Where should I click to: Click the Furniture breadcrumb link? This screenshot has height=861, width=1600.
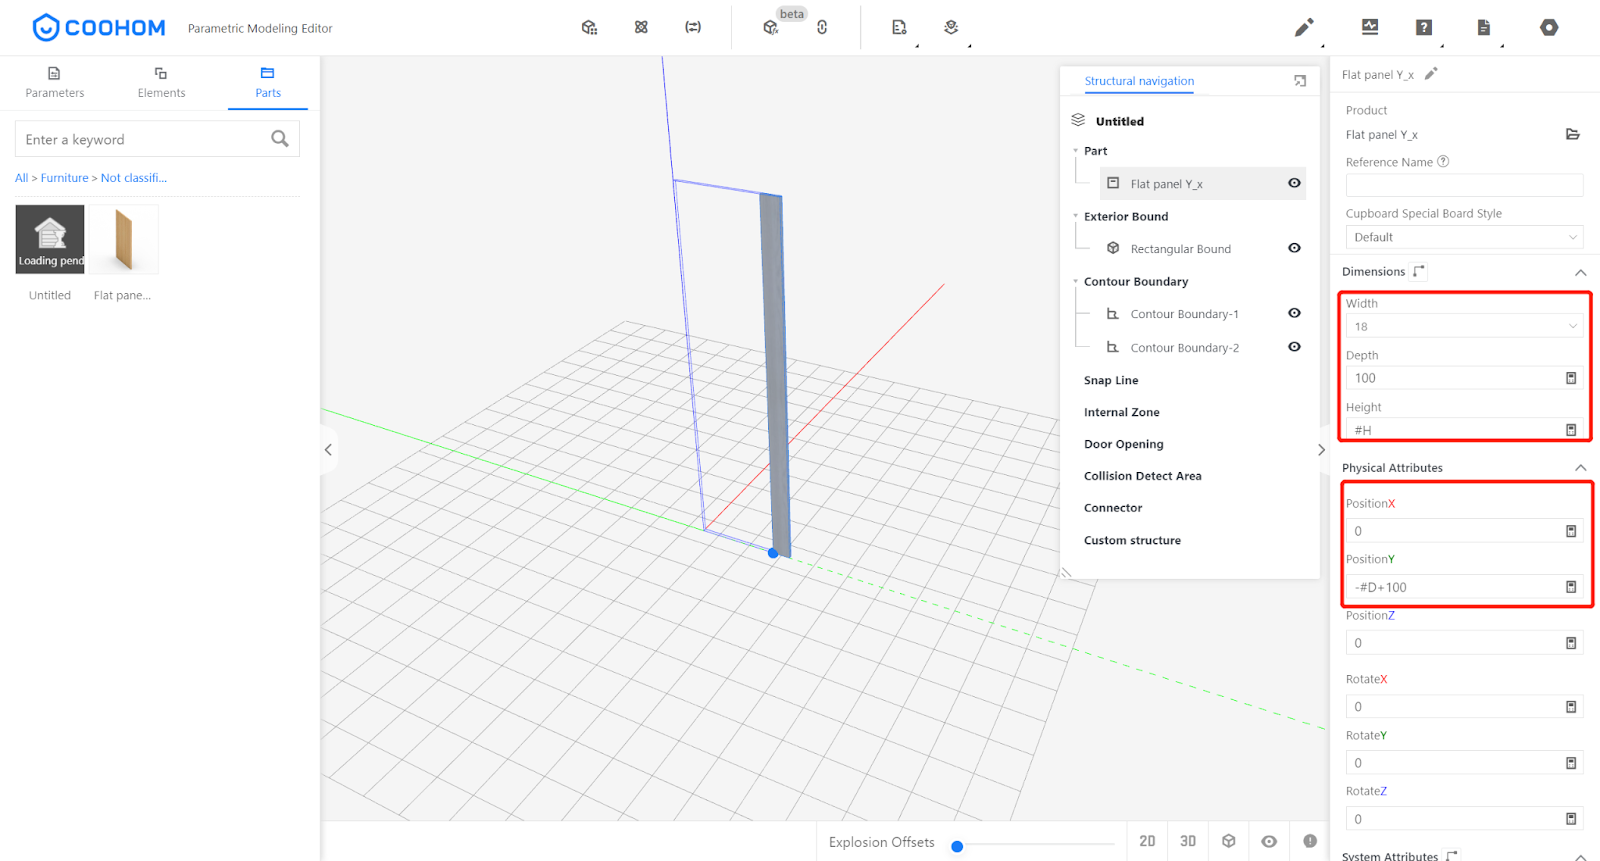coord(65,178)
